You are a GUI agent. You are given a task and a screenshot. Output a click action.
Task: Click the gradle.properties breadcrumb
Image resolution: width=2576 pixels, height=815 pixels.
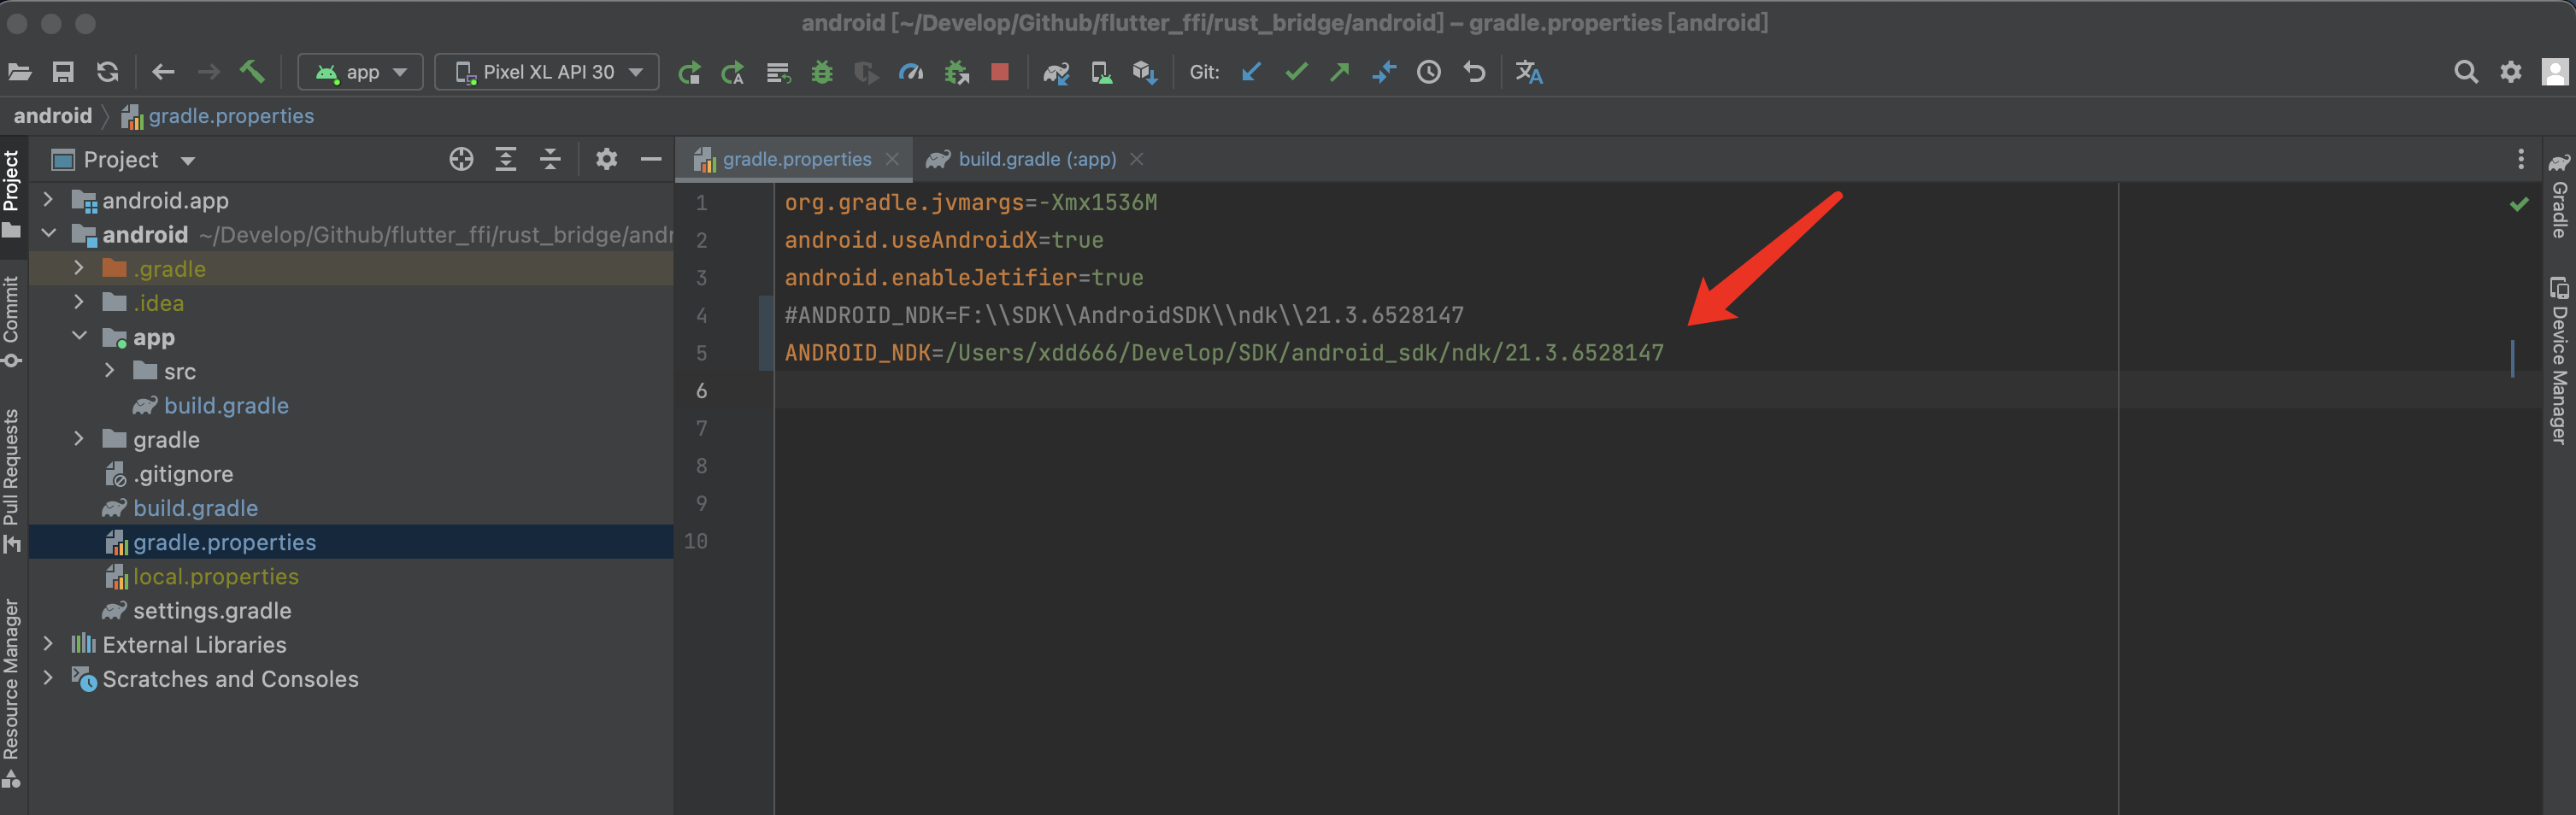(x=231, y=116)
